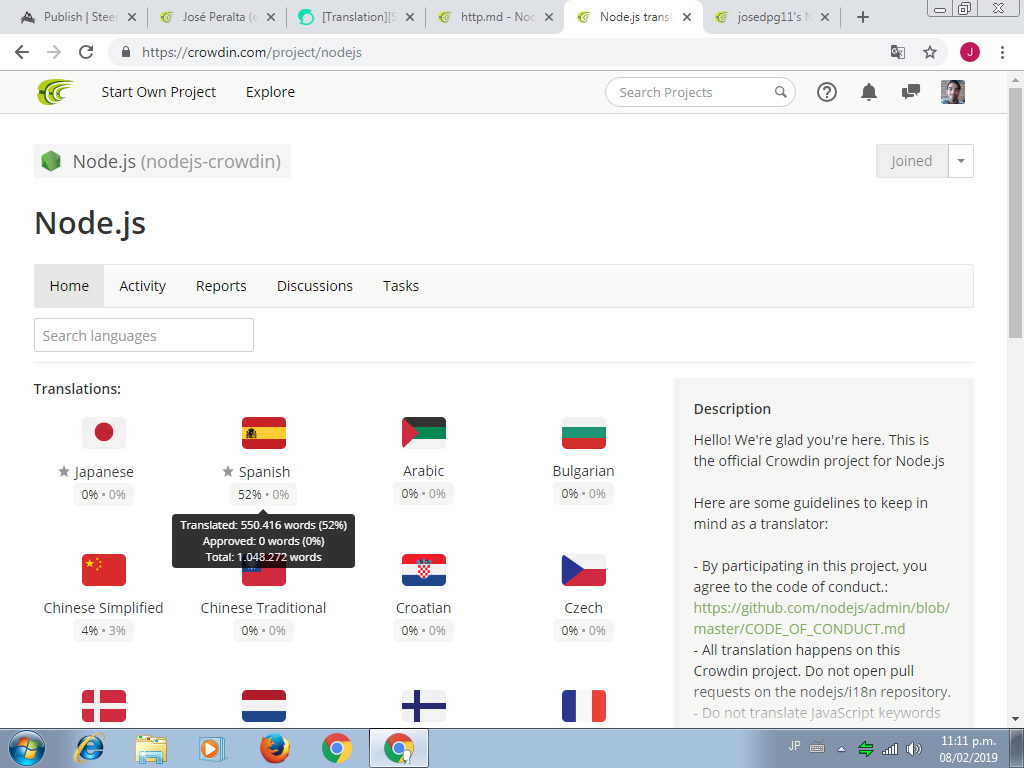Screen dimensions: 1024x768
Task: Show hidden system tray icons
Action: click(x=841, y=748)
